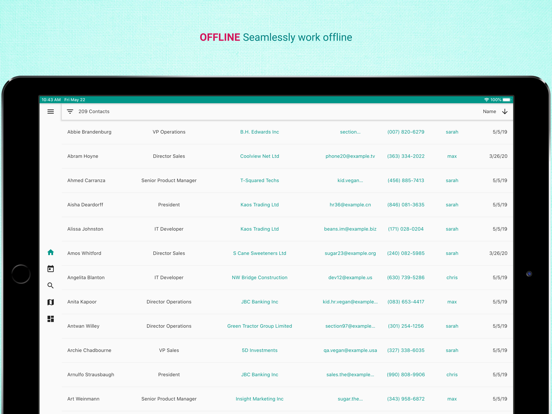Image resolution: width=552 pixels, height=414 pixels.
Task: Email sugar23@example.org
Action: [x=350, y=253]
